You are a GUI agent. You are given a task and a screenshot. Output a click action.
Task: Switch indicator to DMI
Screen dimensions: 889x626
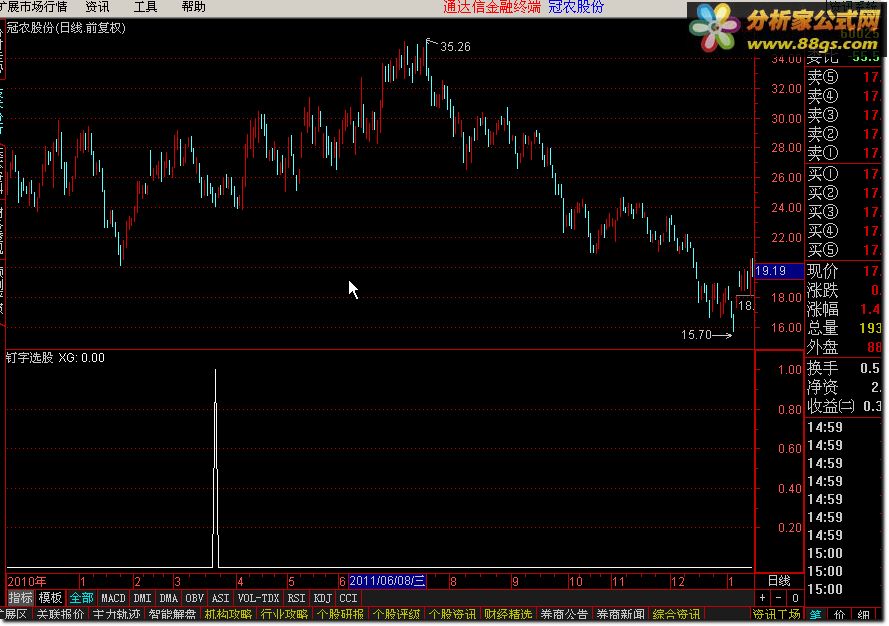[142, 598]
